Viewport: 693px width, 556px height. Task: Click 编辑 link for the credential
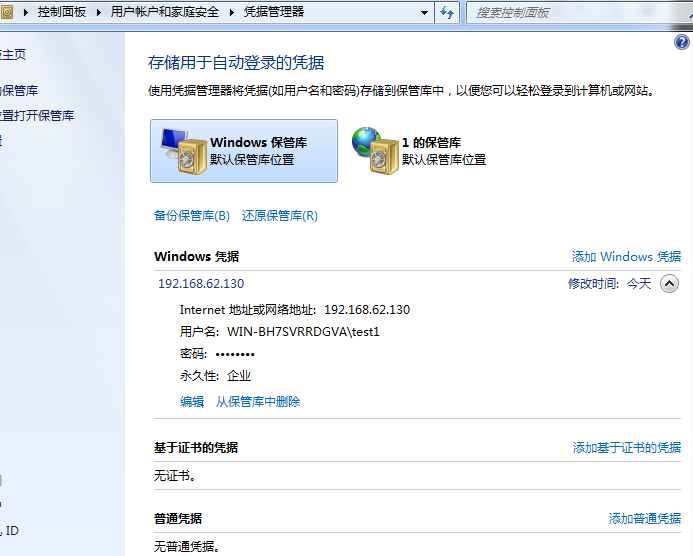click(192, 402)
